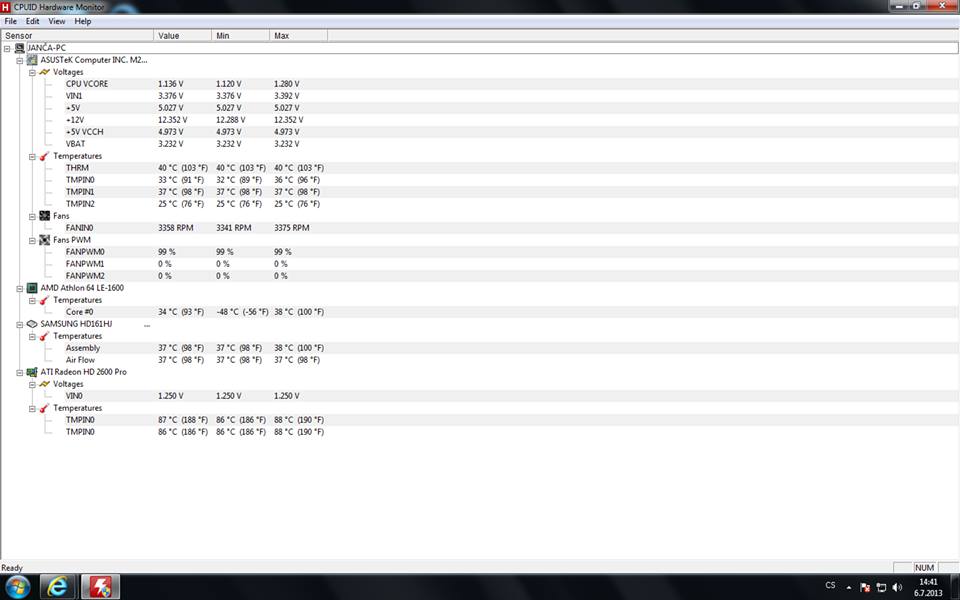Image resolution: width=960 pixels, height=600 pixels.
Task: Click the Fans PWM group icon
Action: [x=44, y=240]
